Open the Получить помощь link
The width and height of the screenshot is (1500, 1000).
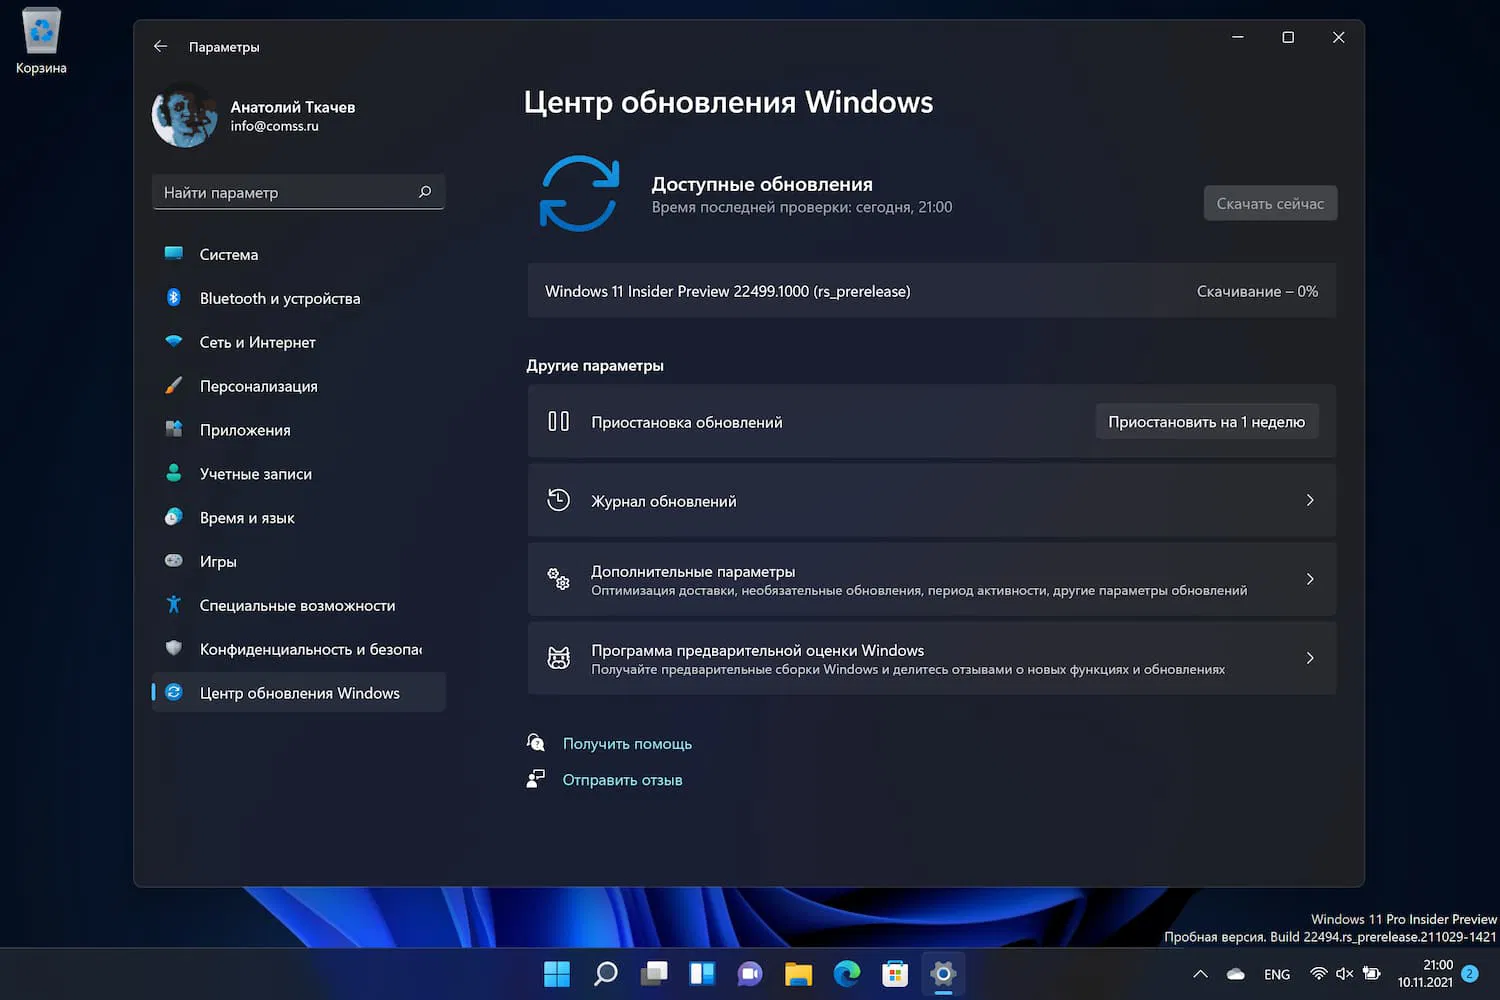tap(627, 743)
